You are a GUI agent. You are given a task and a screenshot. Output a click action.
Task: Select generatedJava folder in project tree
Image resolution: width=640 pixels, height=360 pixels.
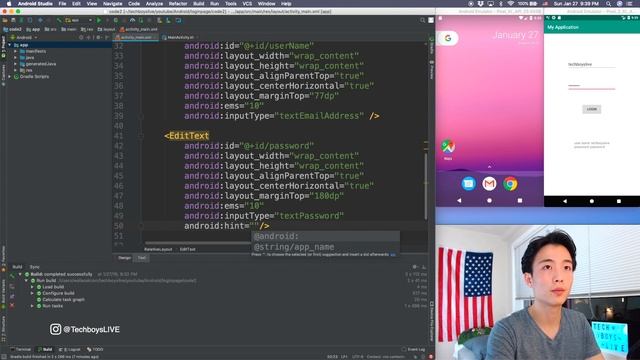[x=38, y=64]
